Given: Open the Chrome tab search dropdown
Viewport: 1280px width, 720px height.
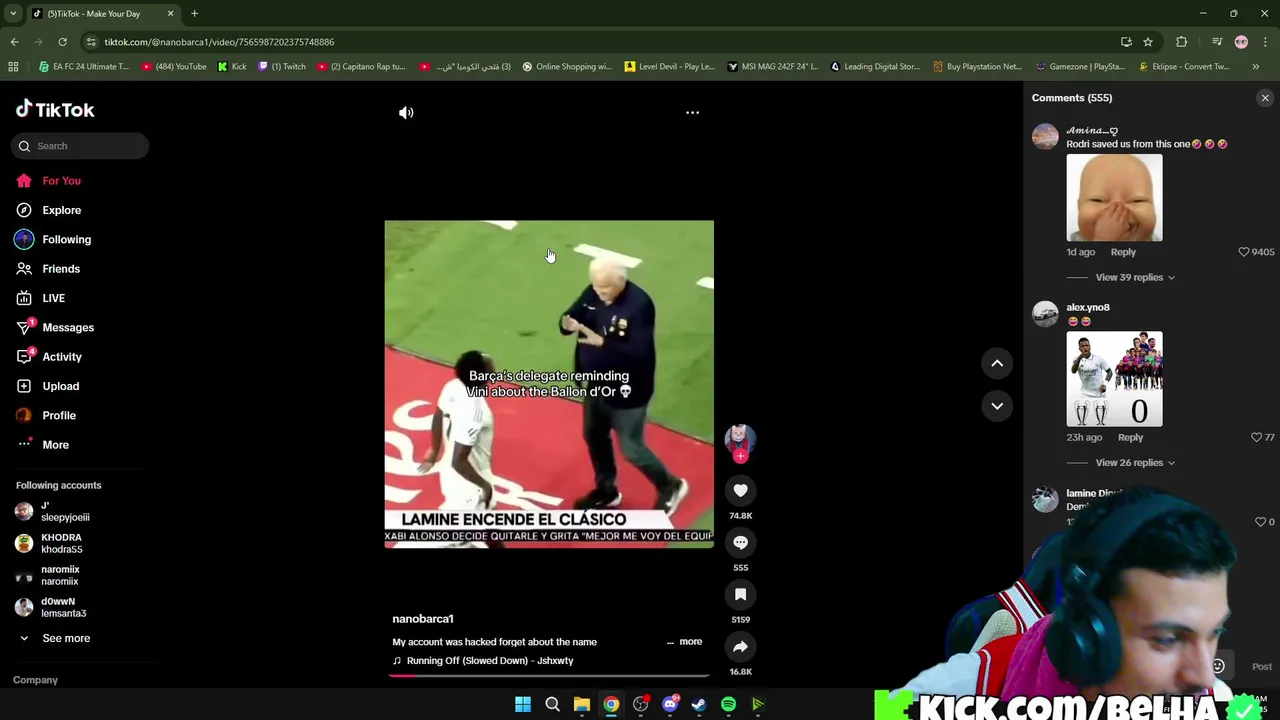Looking at the screenshot, I should [13, 13].
